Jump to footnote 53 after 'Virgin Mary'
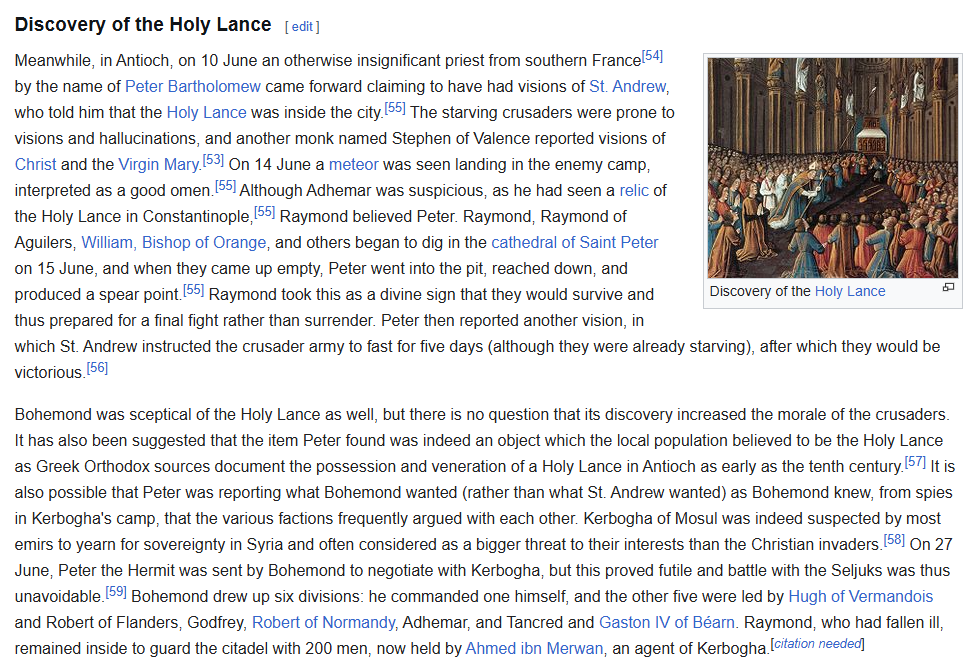Screen dimensions: 971x665 tap(213, 160)
